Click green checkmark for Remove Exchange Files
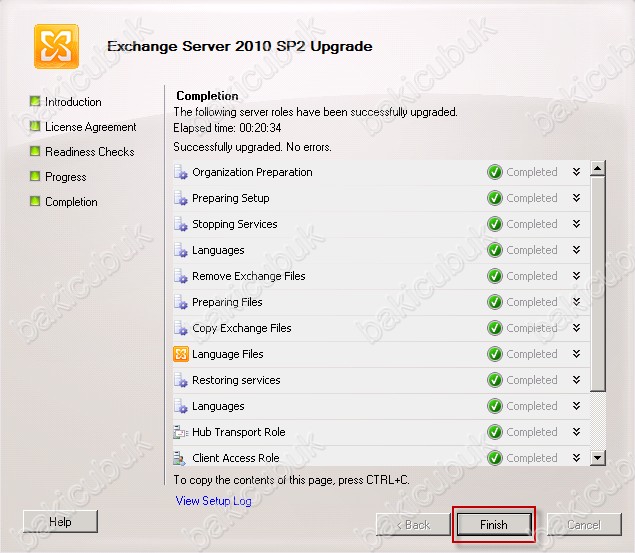The height and width of the screenshot is (553, 635). tap(494, 276)
